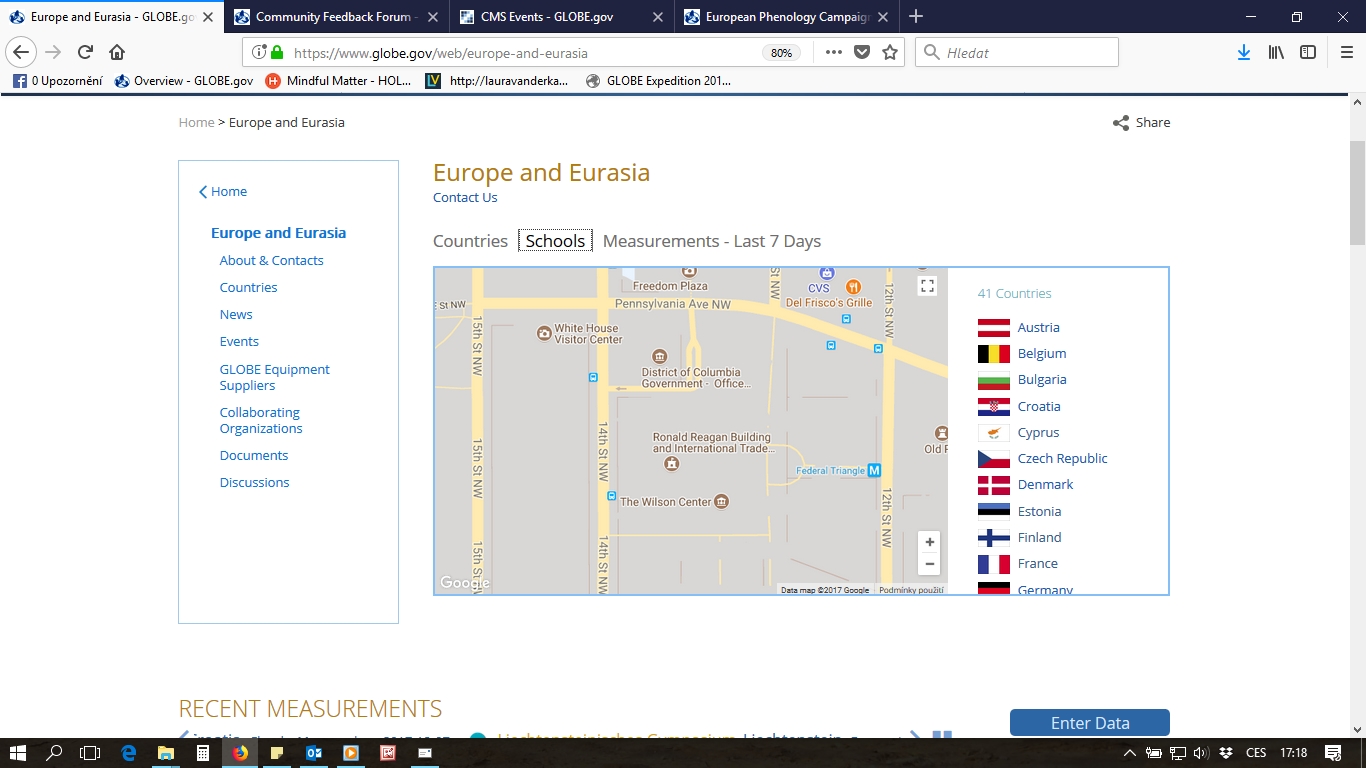Select Czech Republic from country list

1062,459
